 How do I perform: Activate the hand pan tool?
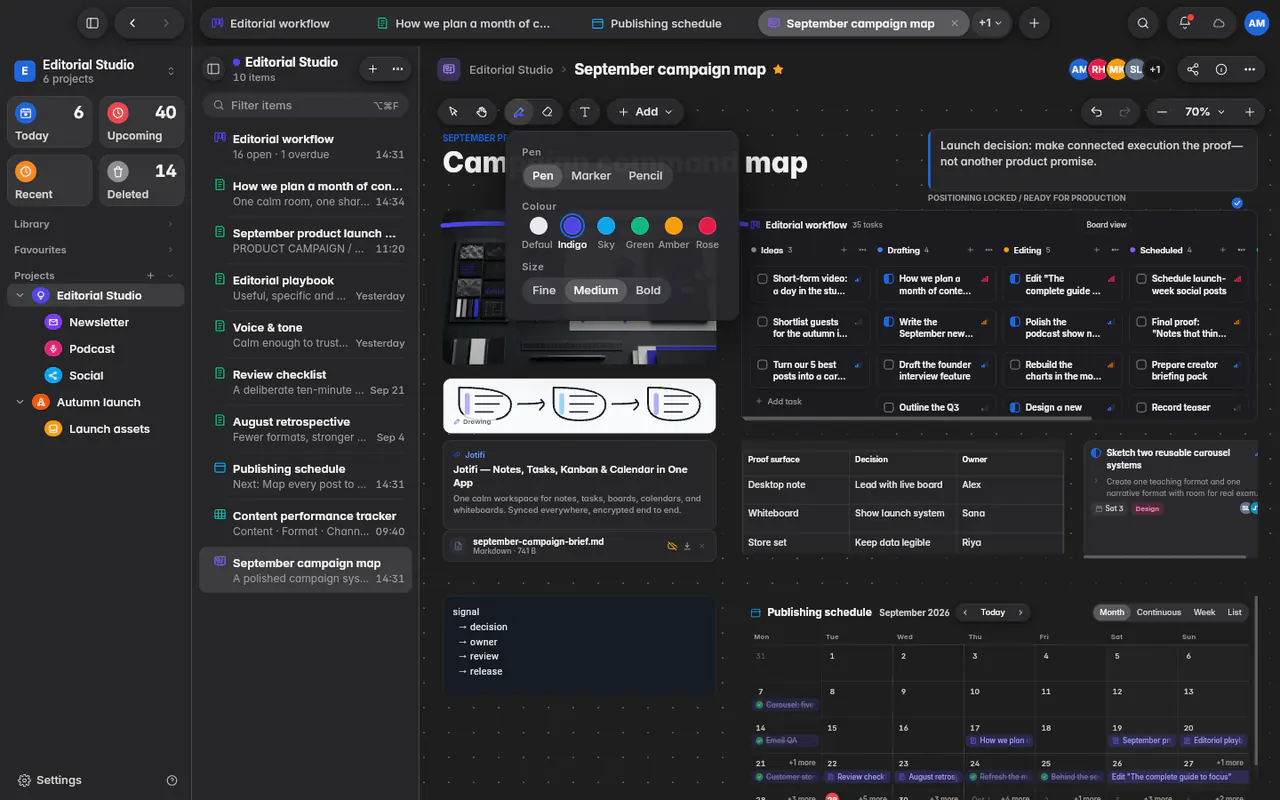click(x=481, y=112)
